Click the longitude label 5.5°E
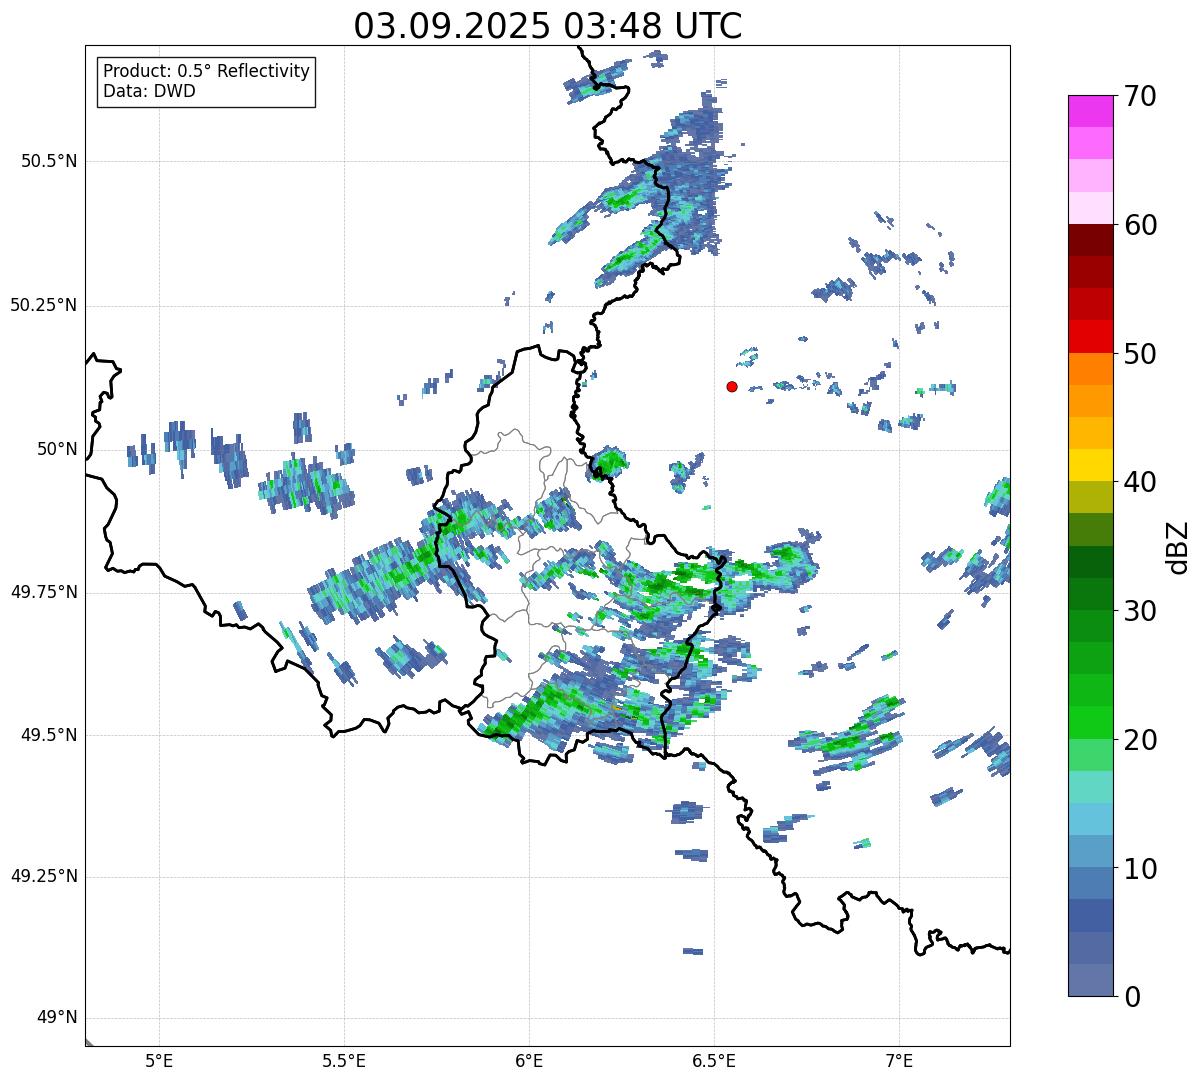Viewport: 1202px width, 1081px height. coord(344,1060)
